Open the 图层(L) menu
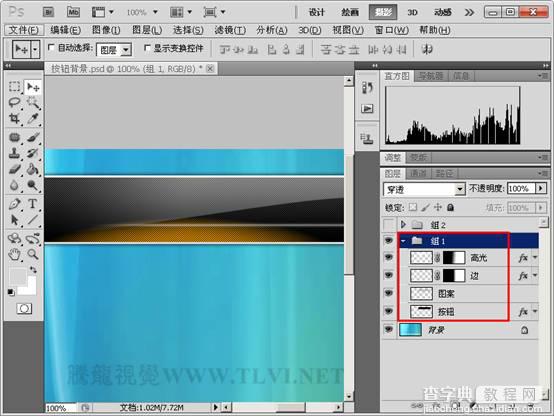This screenshot has height=416, width=554. 147,30
